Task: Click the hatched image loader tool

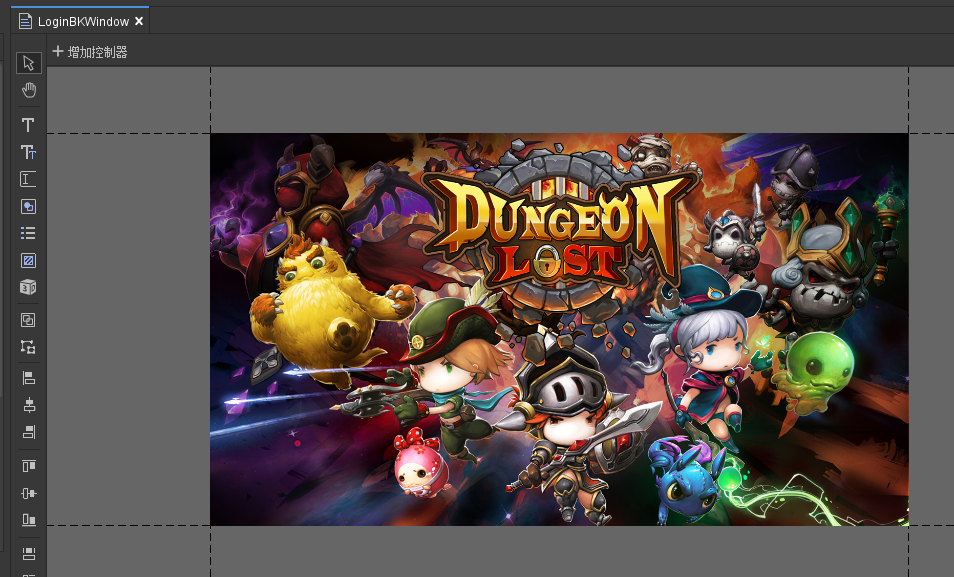Action: (x=29, y=260)
